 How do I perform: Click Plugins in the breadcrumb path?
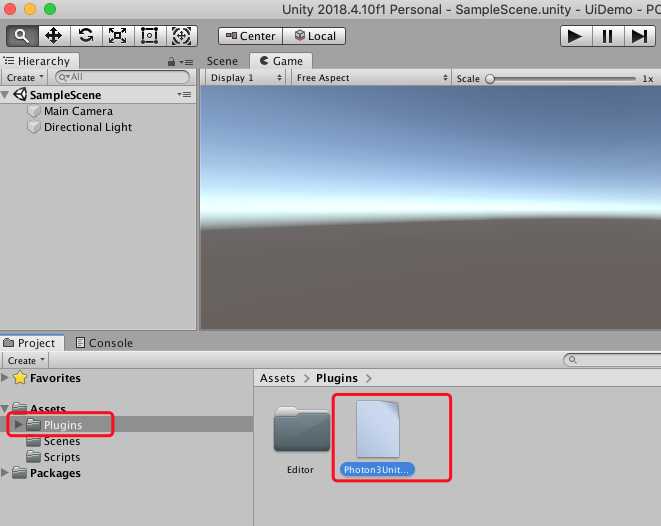coord(337,378)
